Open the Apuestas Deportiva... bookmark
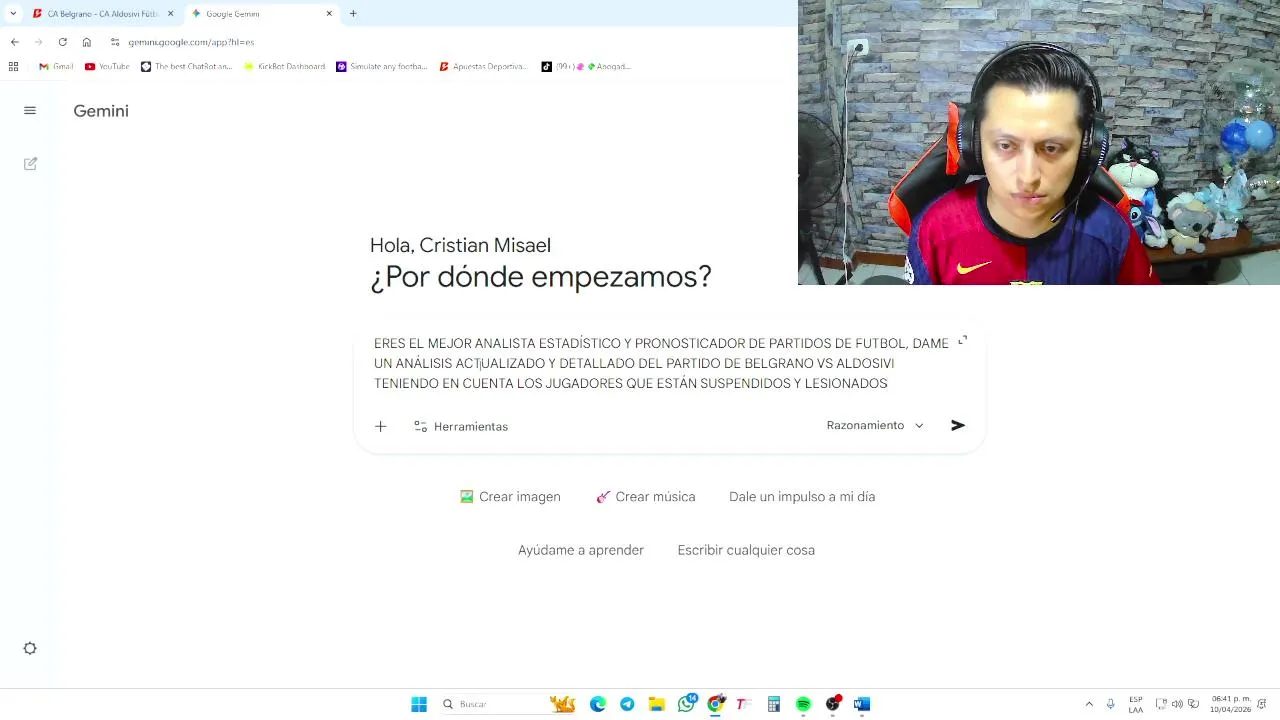 tap(484, 67)
